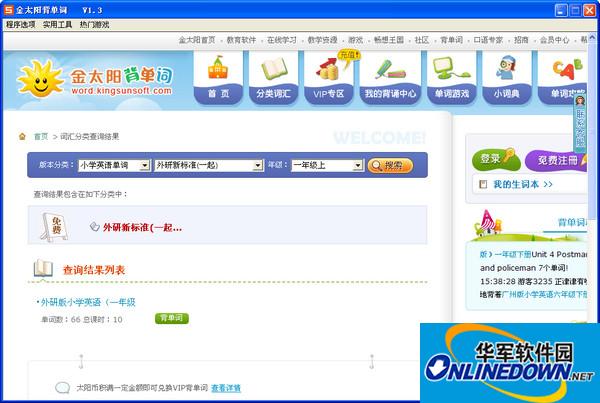Image resolution: width=600 pixels, height=403 pixels.
Task: Click the 社区 top nav link
Action: (422, 40)
